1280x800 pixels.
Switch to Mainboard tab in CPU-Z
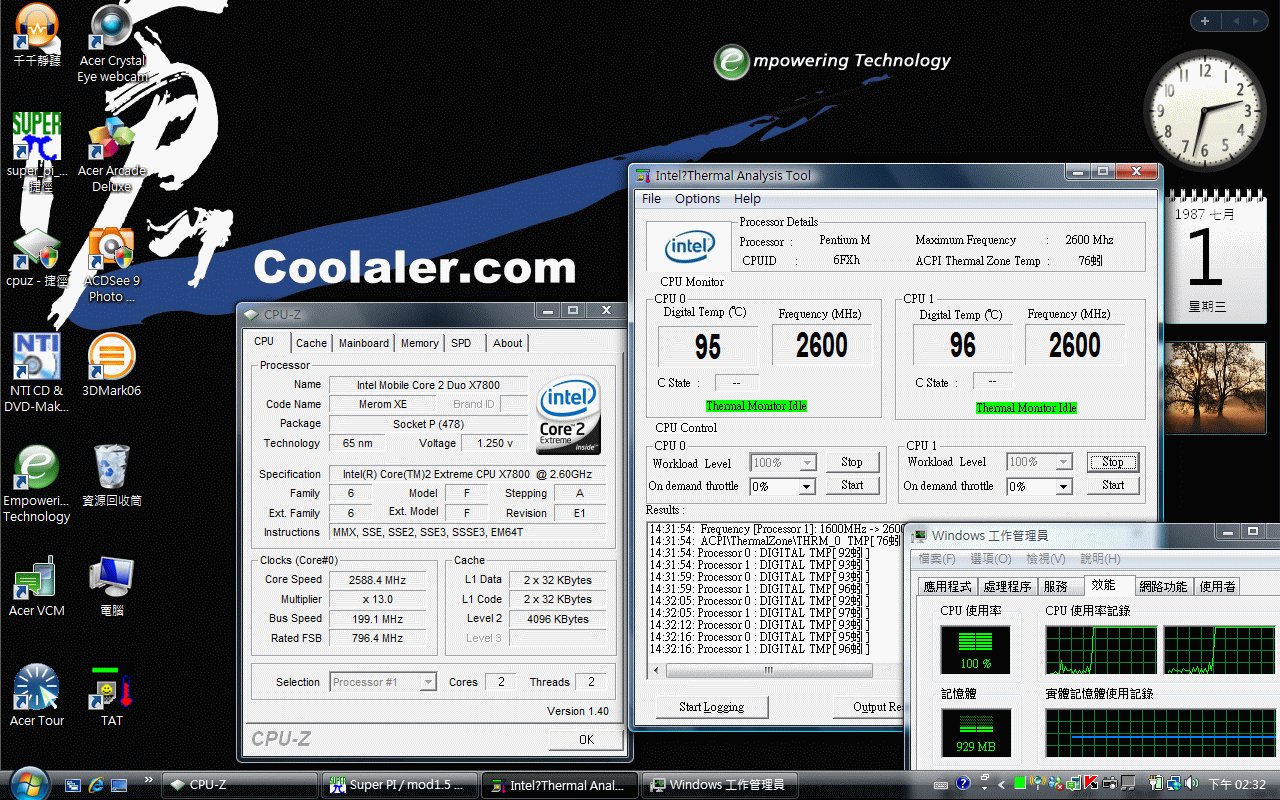pyautogui.click(x=363, y=343)
